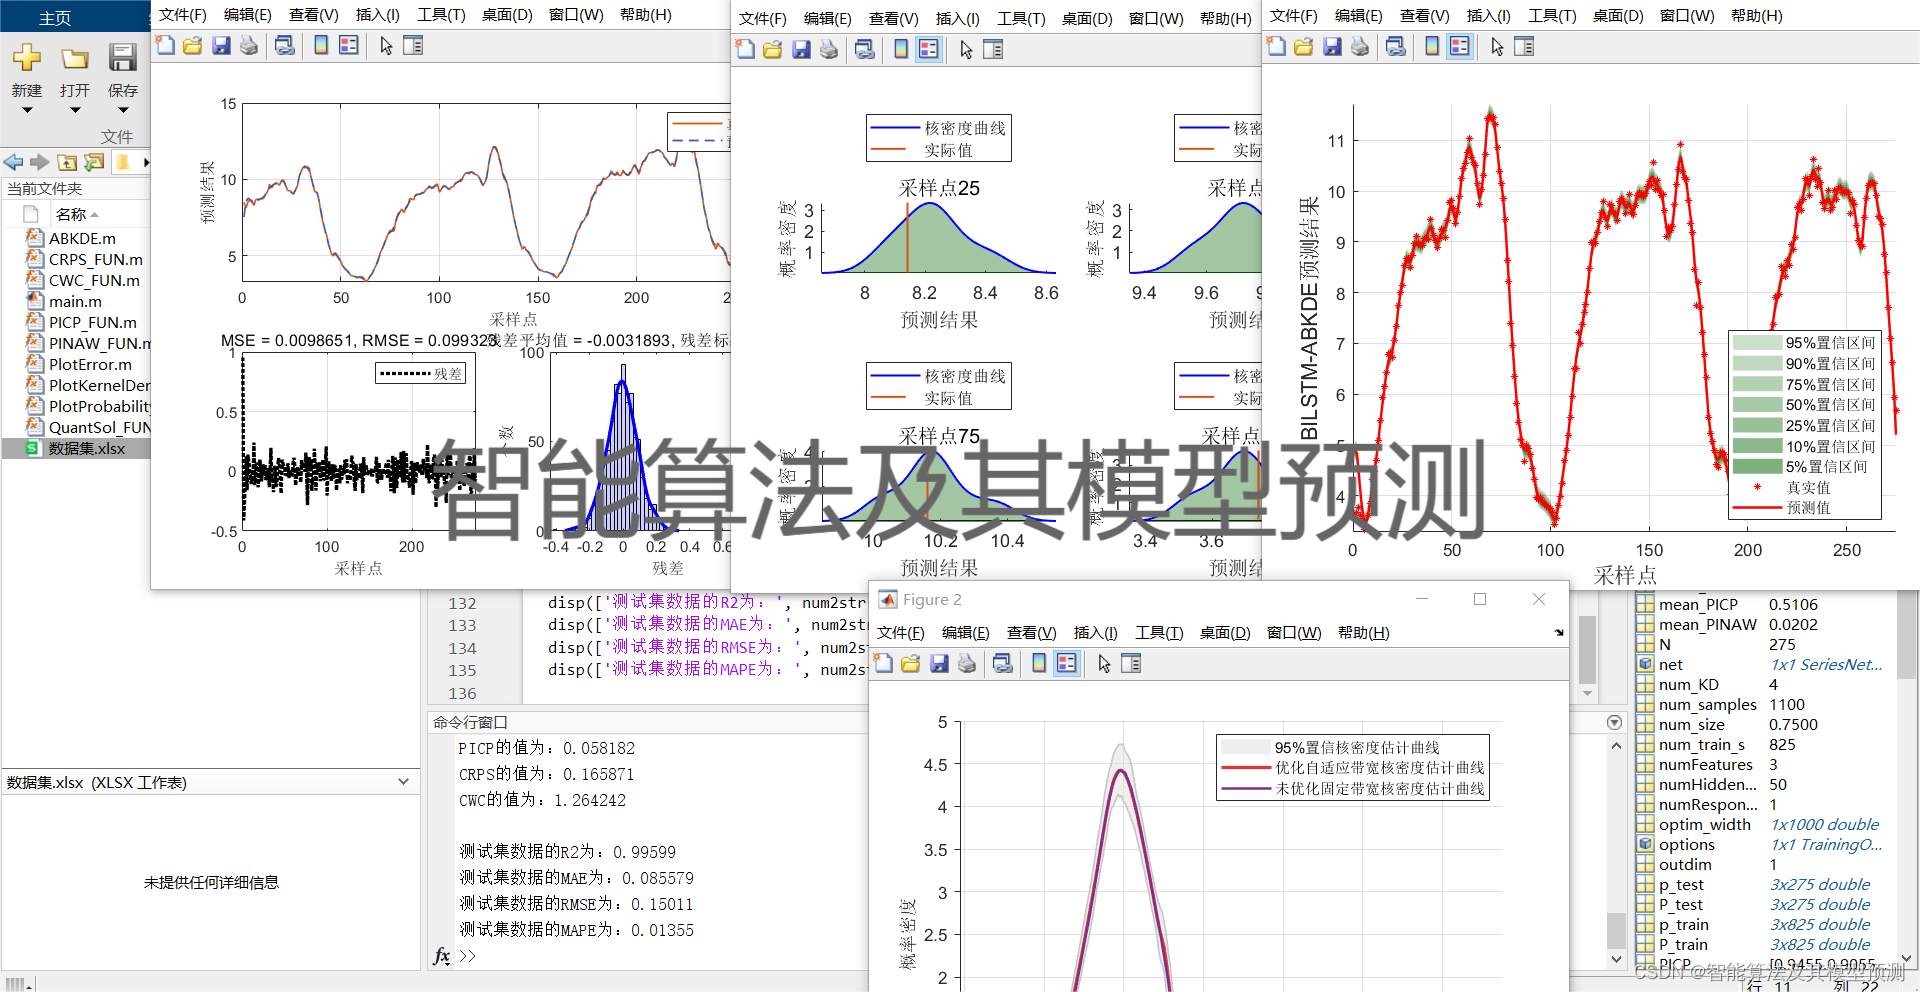Click the up-one-folder icon
Image resolution: width=1920 pixels, height=992 pixels.
(x=67, y=162)
